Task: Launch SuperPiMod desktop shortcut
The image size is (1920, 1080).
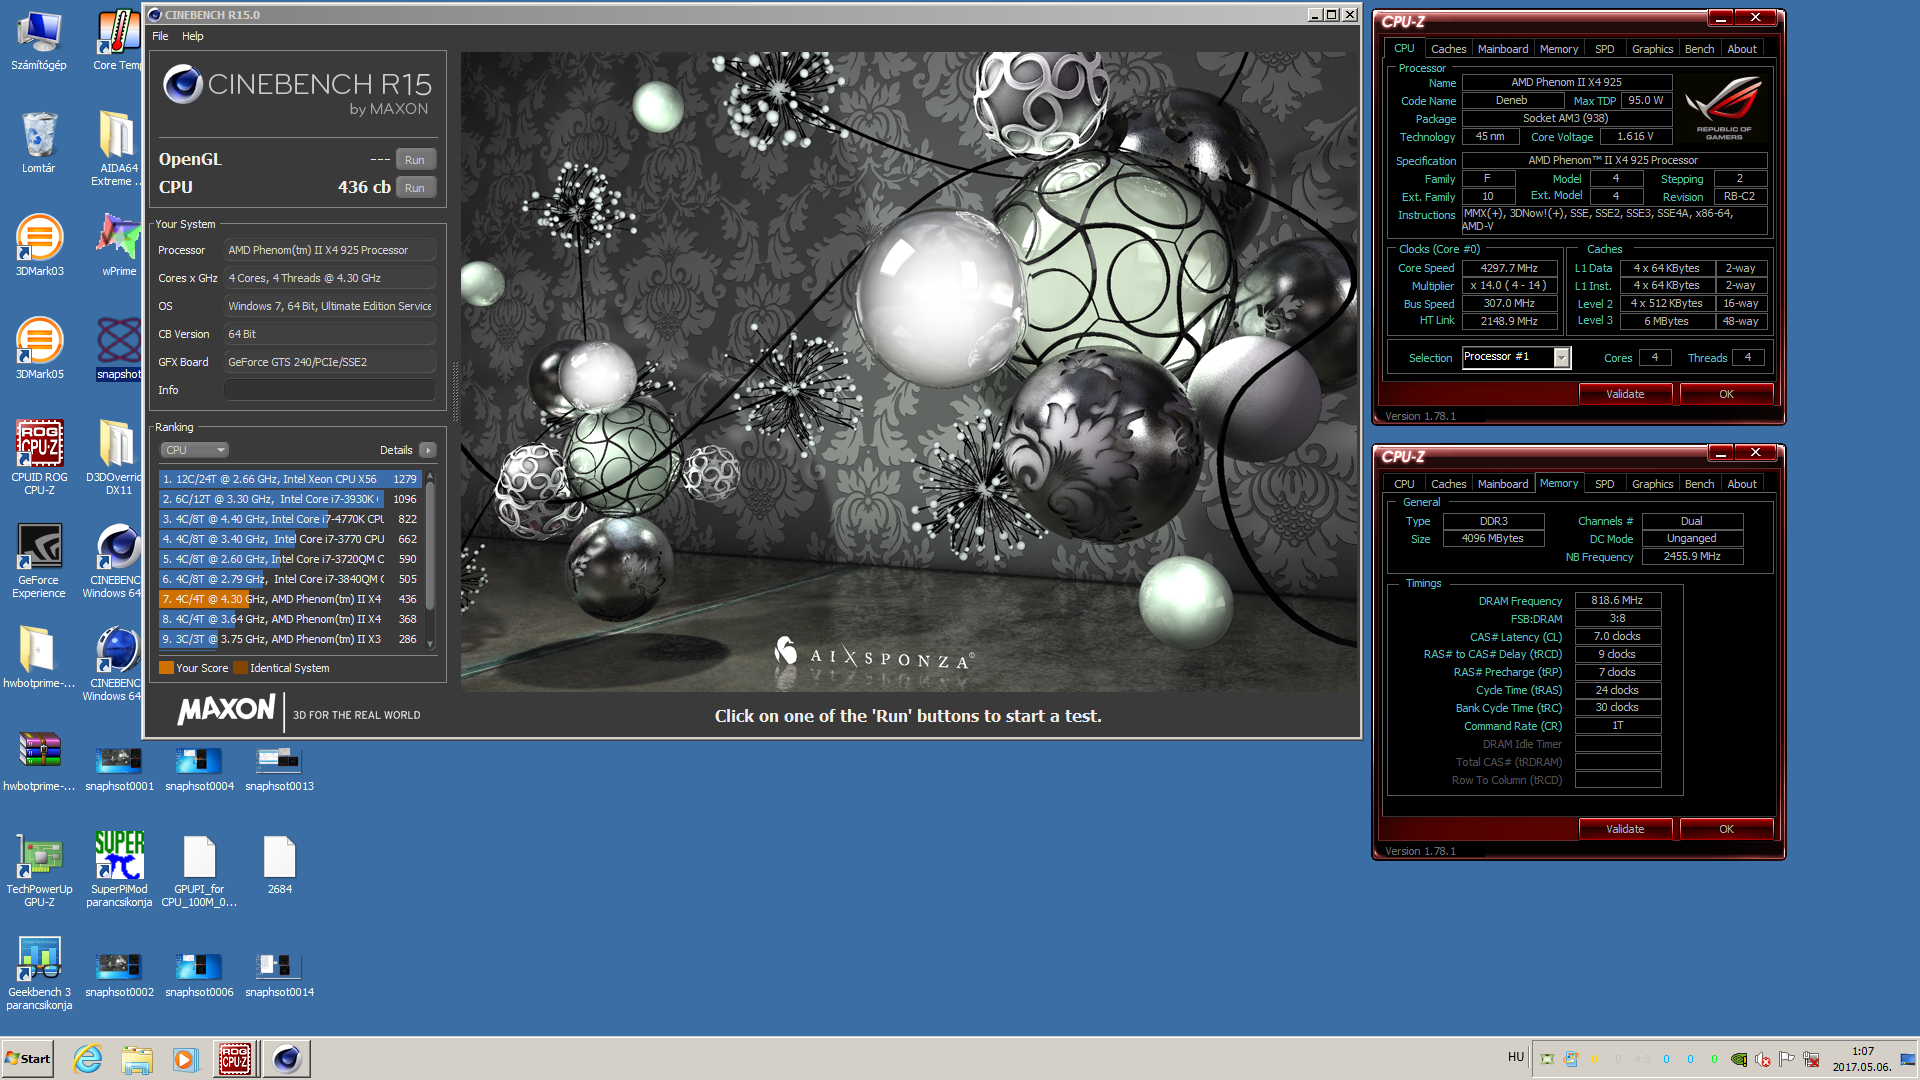Action: click(119, 869)
